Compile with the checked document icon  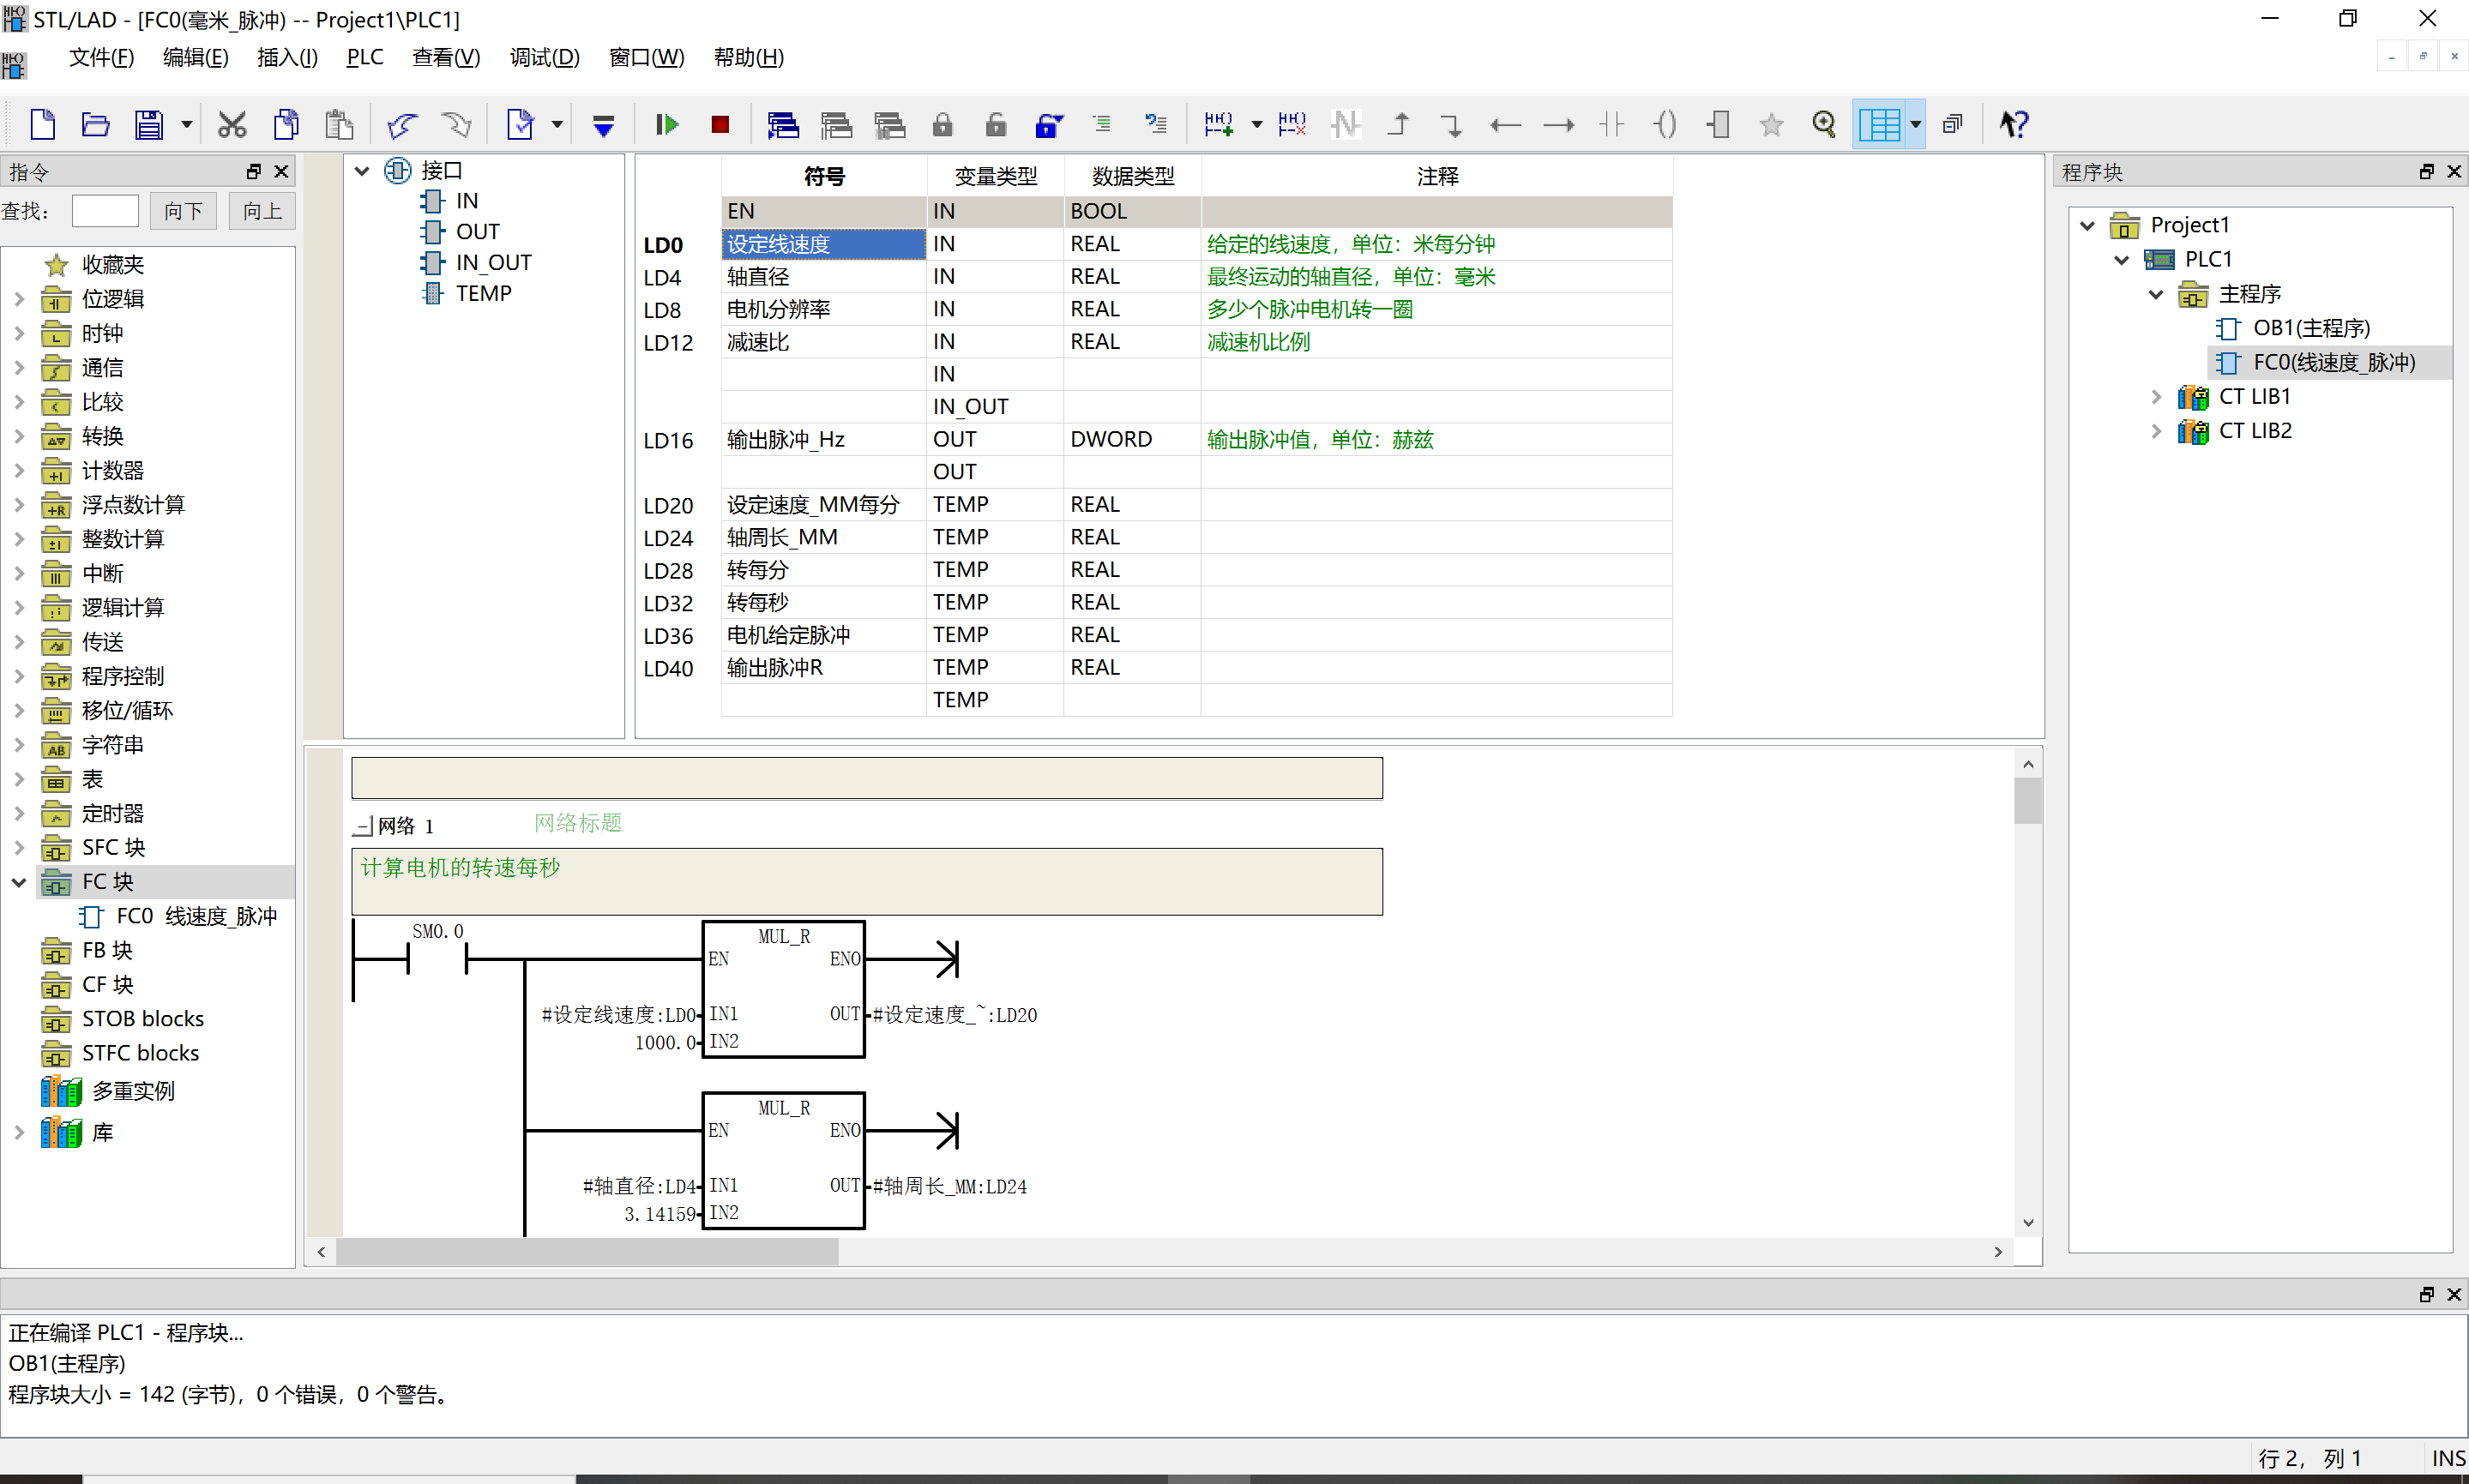520,124
